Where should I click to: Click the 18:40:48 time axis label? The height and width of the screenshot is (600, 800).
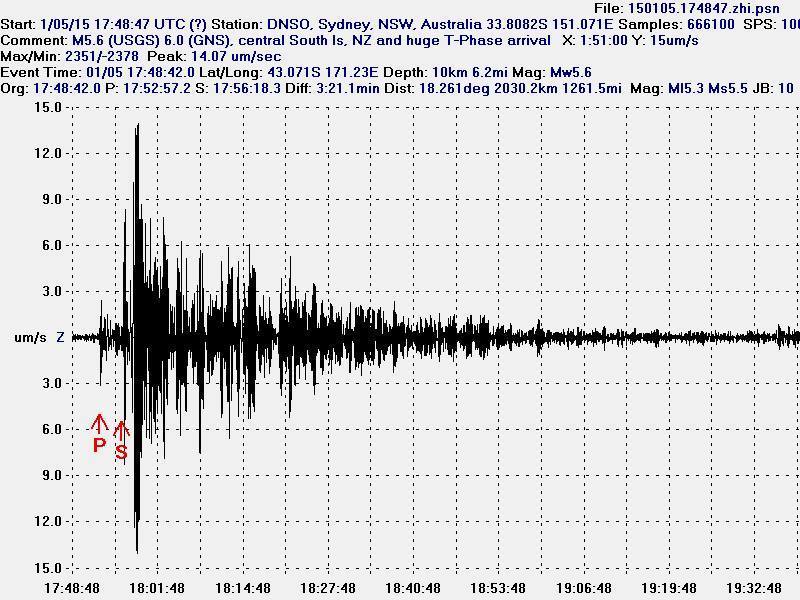[x=413, y=588]
